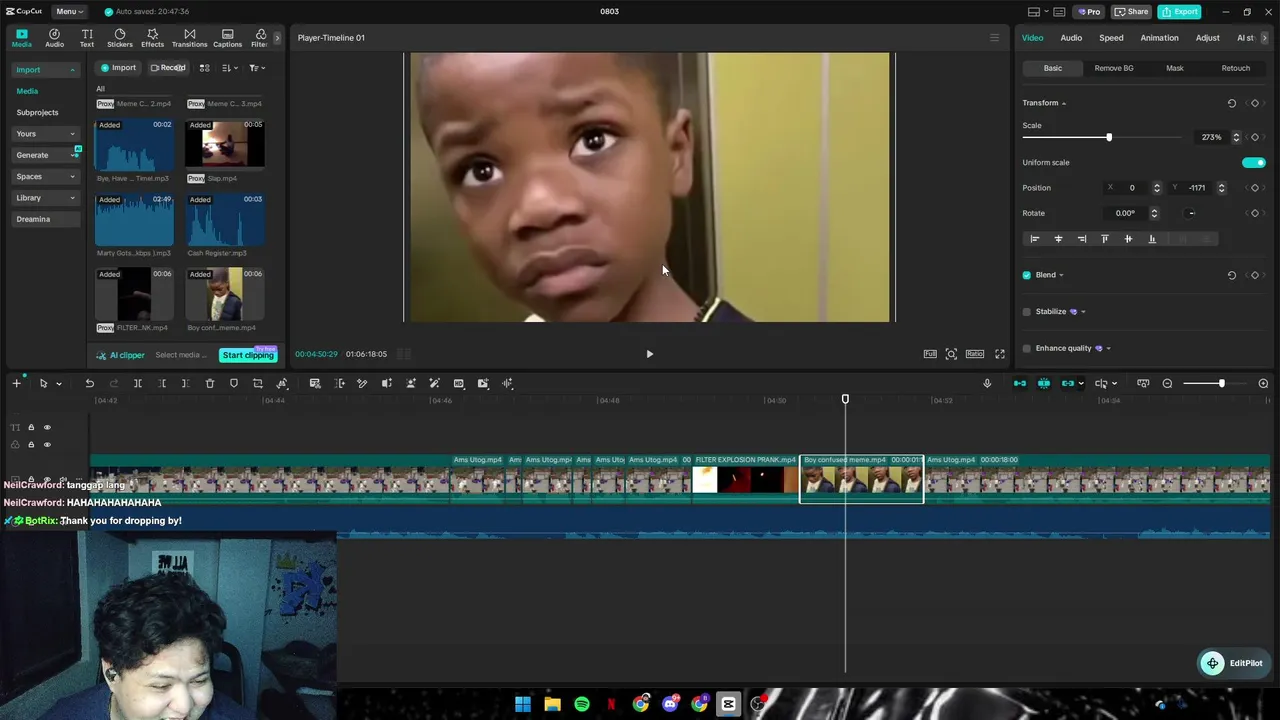Click the Record button in media panel
This screenshot has width=1280, height=720.
tap(168, 68)
